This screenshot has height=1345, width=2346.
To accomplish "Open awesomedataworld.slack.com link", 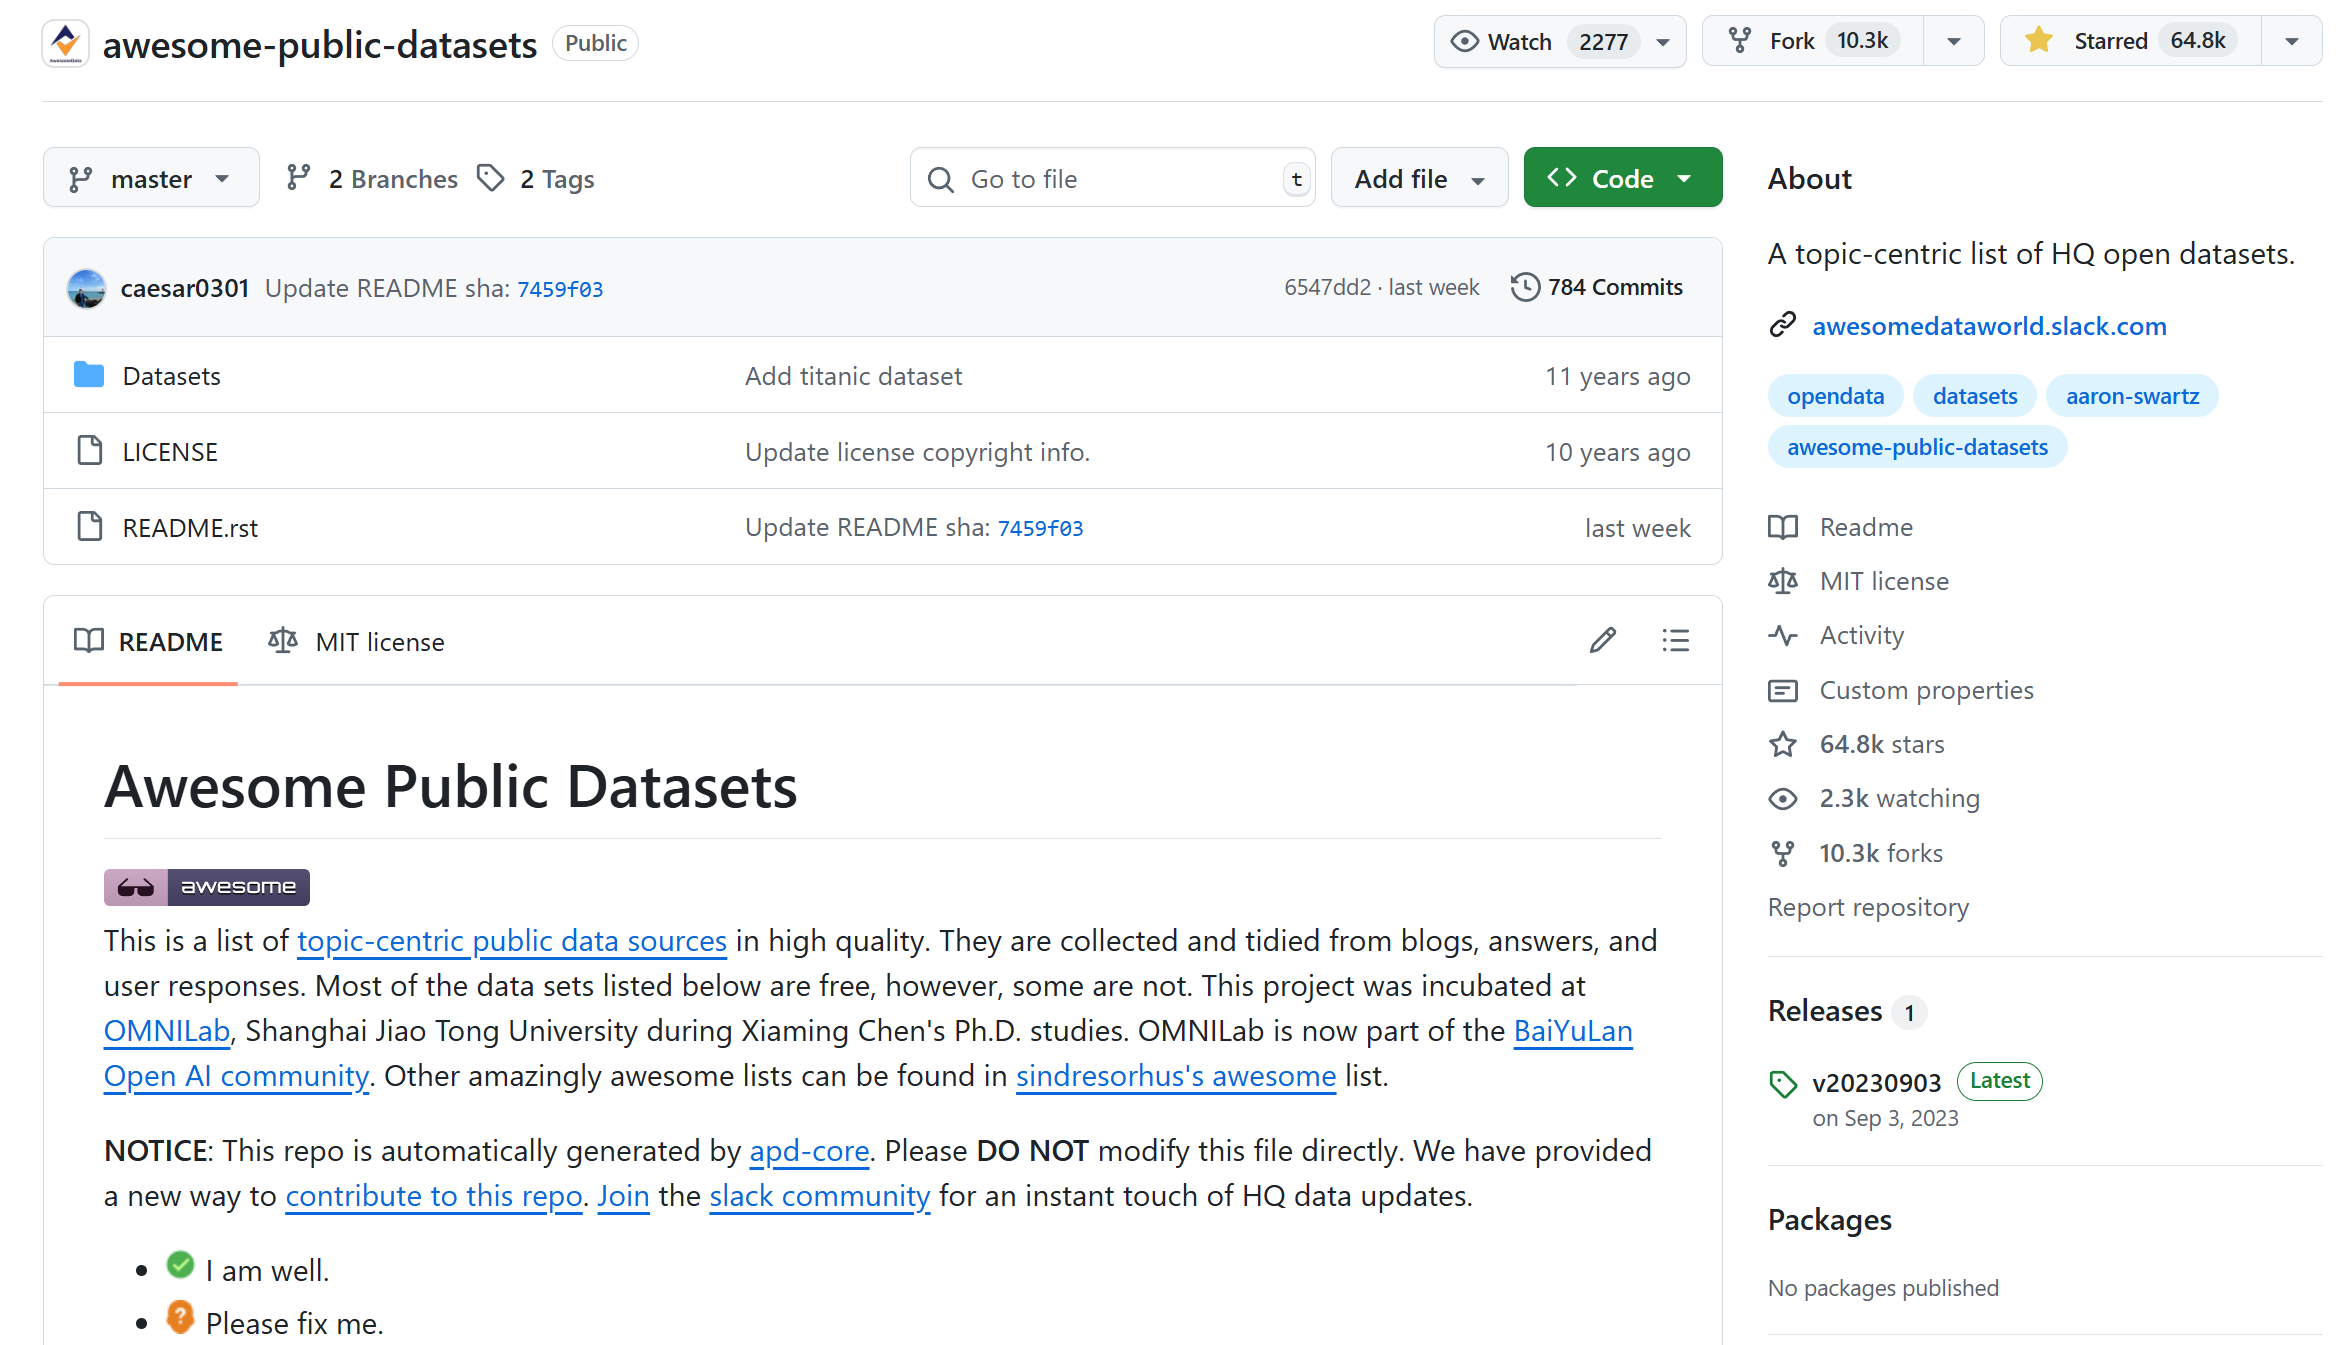I will click(x=1989, y=326).
